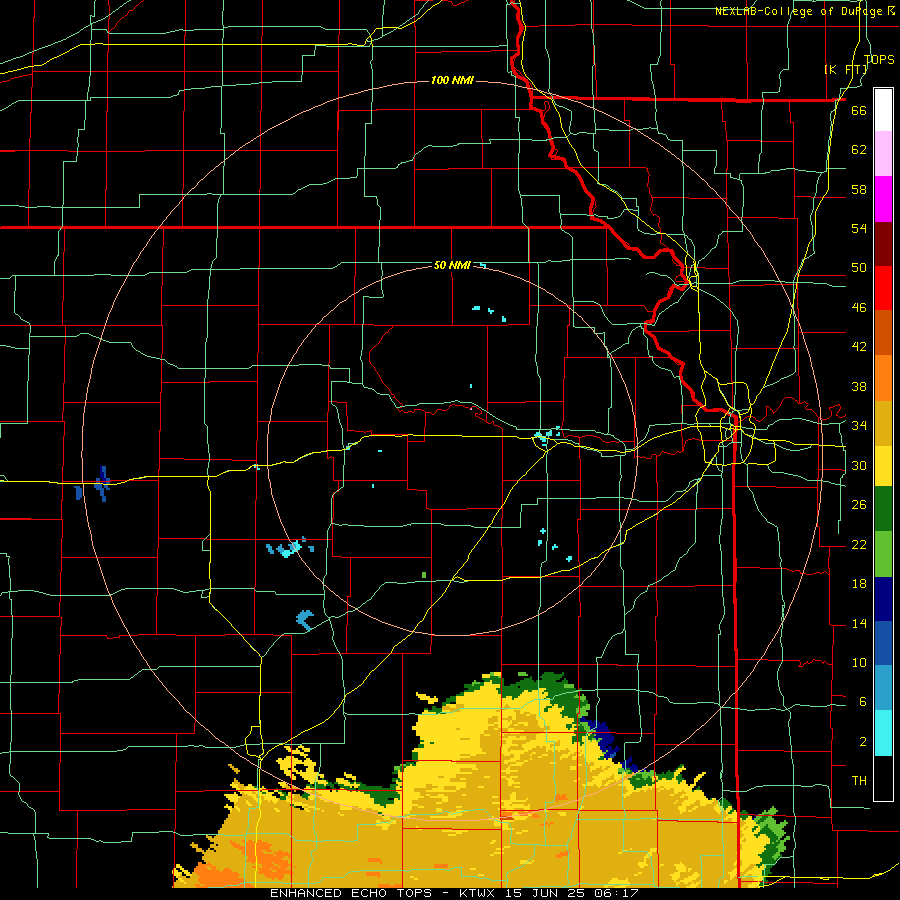Select the 6 legend value
The height and width of the screenshot is (900, 900).
[863, 702]
